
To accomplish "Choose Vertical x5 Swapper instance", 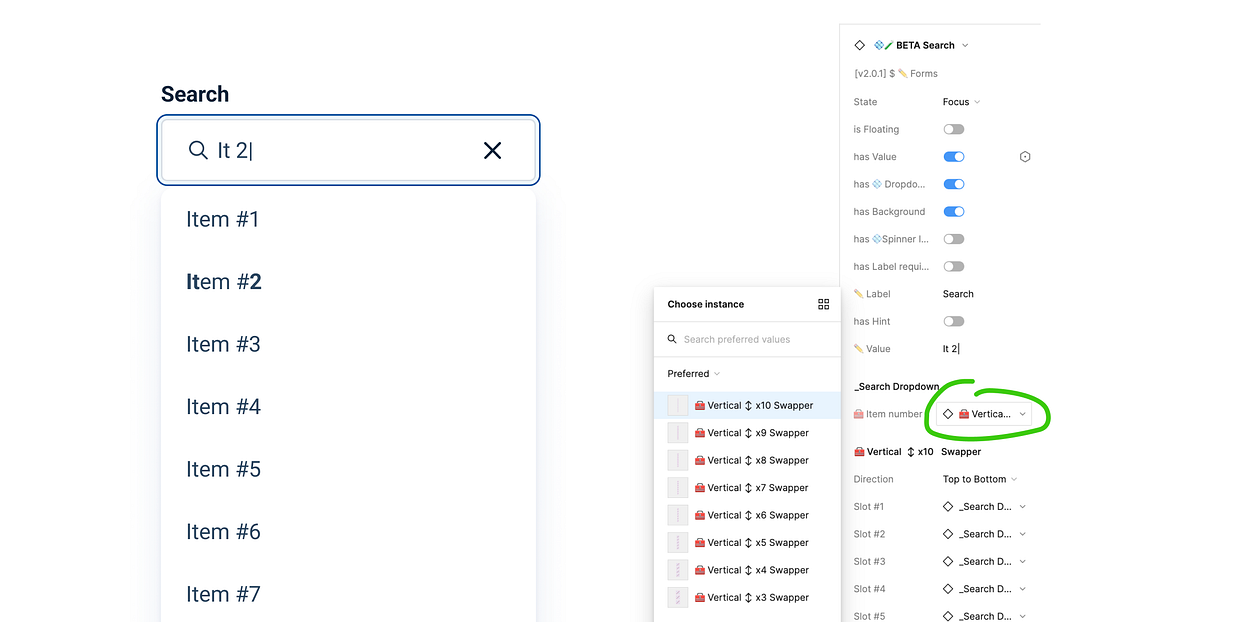I will point(747,543).
